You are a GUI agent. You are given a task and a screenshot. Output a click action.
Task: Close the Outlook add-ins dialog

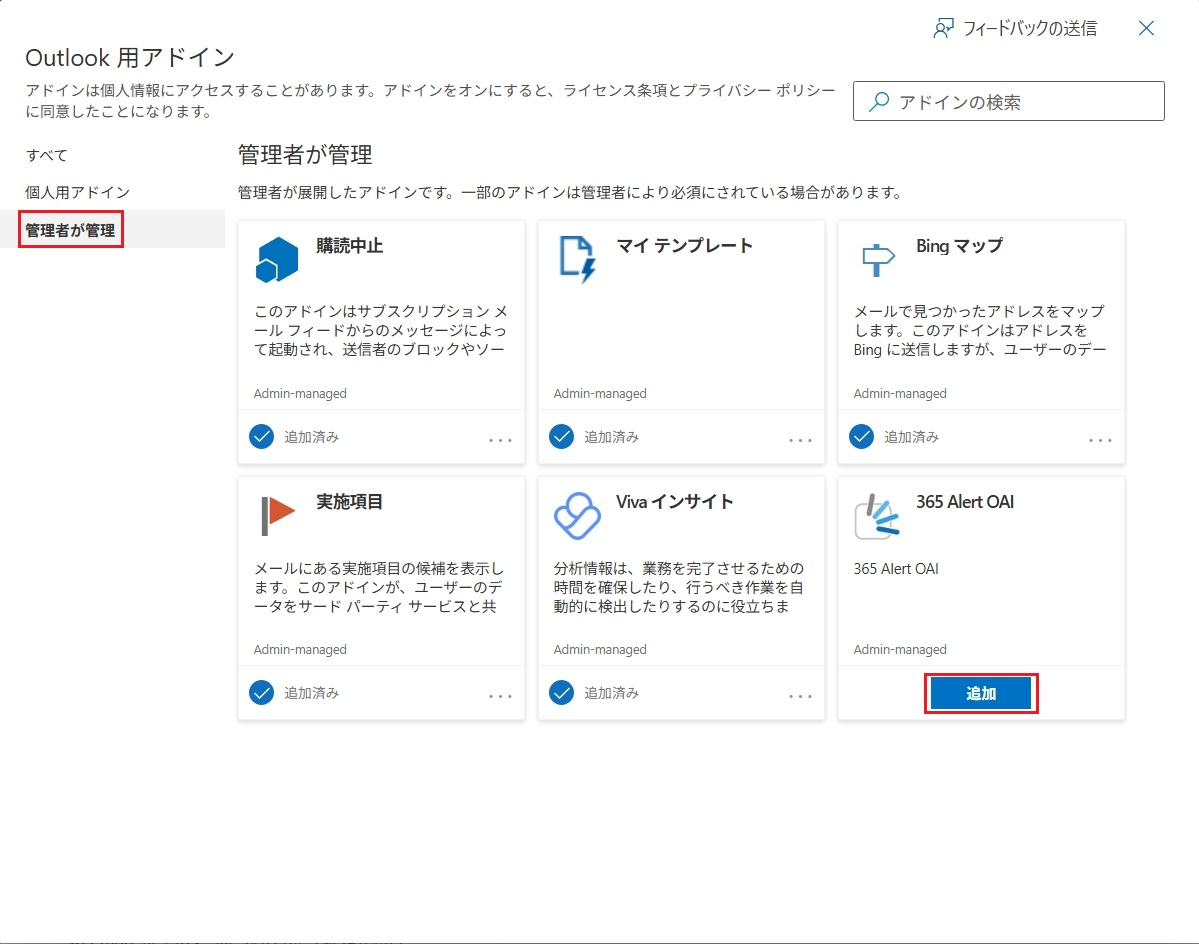click(1146, 28)
